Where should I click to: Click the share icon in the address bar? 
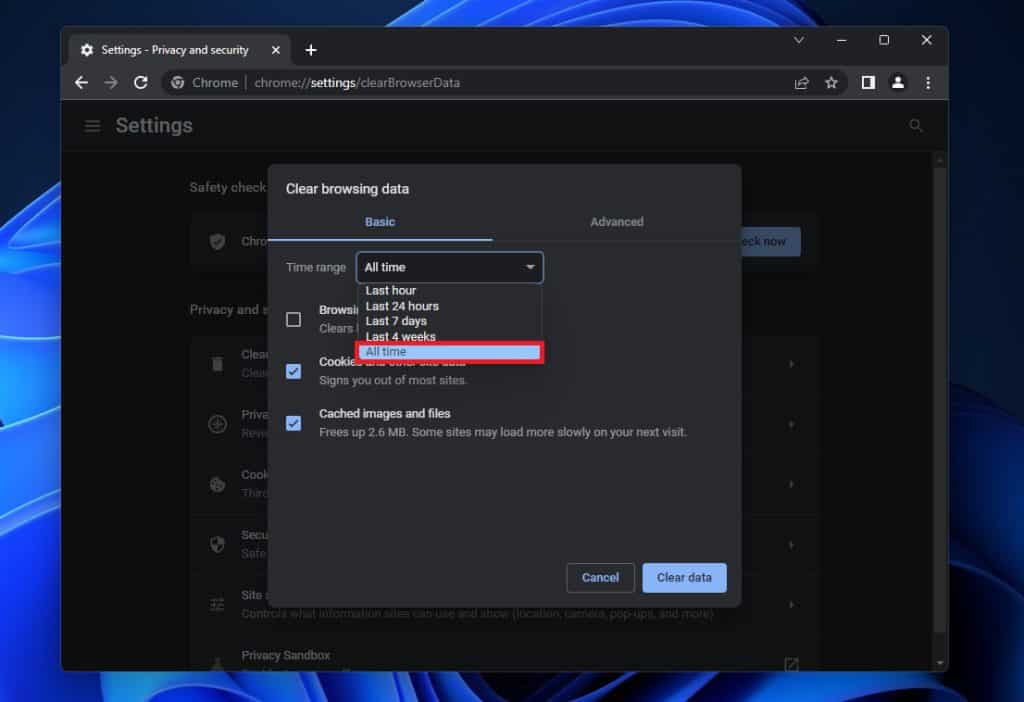pos(802,82)
